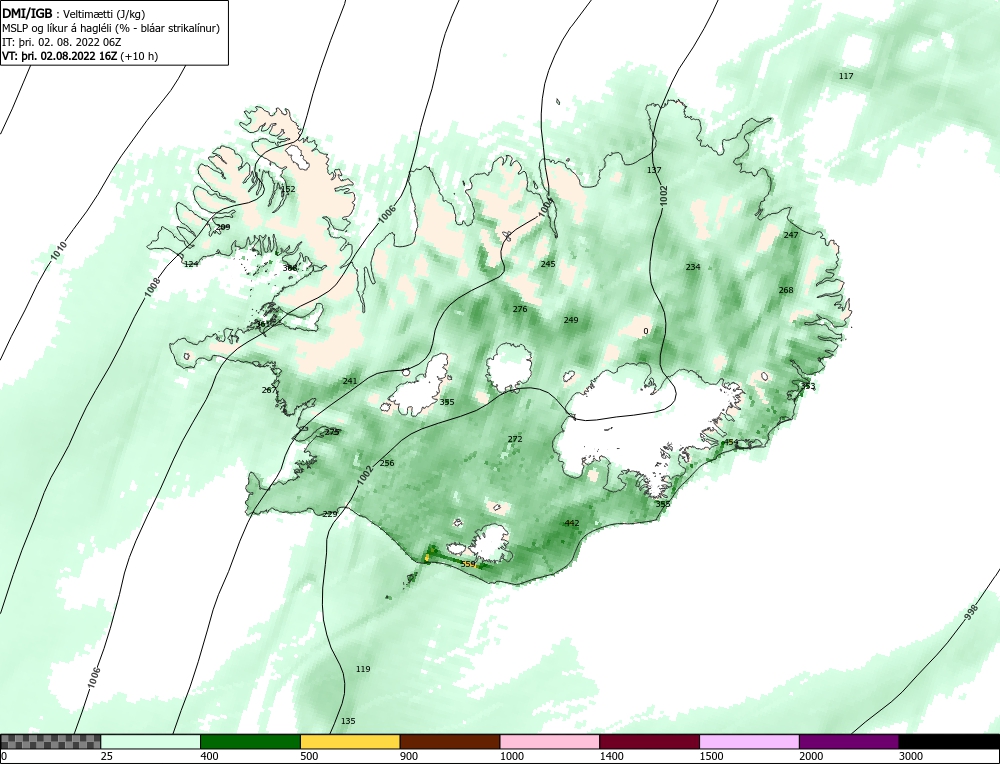Click the '(+10 h)' forecast offset text
The width and height of the screenshot is (1000, 764).
(139, 56)
